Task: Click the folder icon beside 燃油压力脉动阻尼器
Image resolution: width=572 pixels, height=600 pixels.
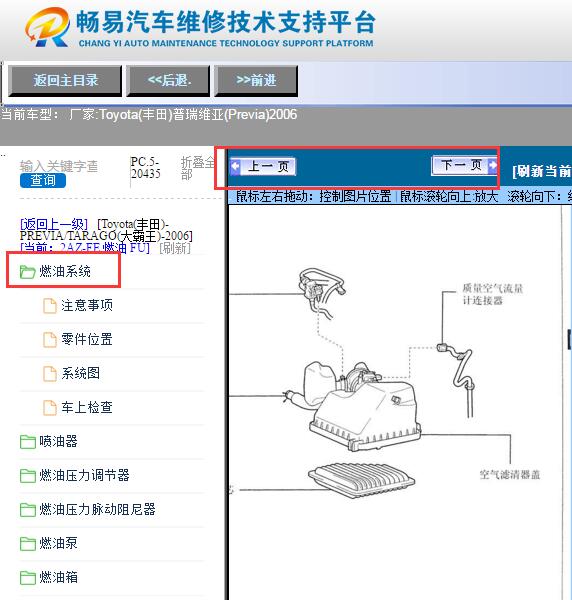Action: point(28,510)
